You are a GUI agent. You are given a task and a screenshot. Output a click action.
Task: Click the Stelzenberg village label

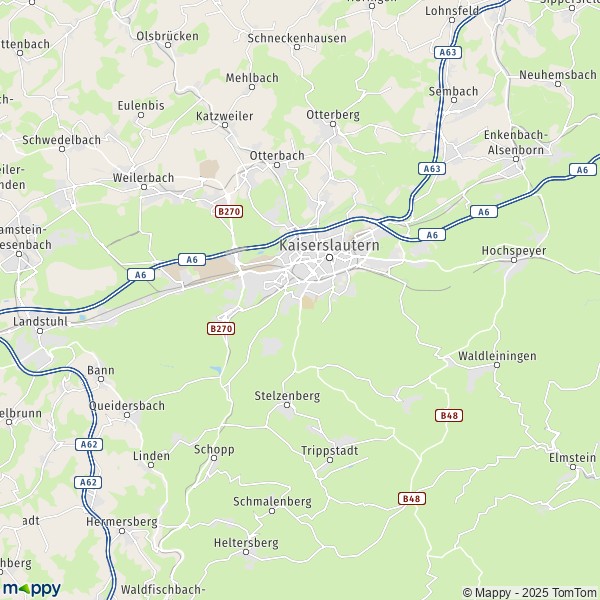(x=287, y=396)
